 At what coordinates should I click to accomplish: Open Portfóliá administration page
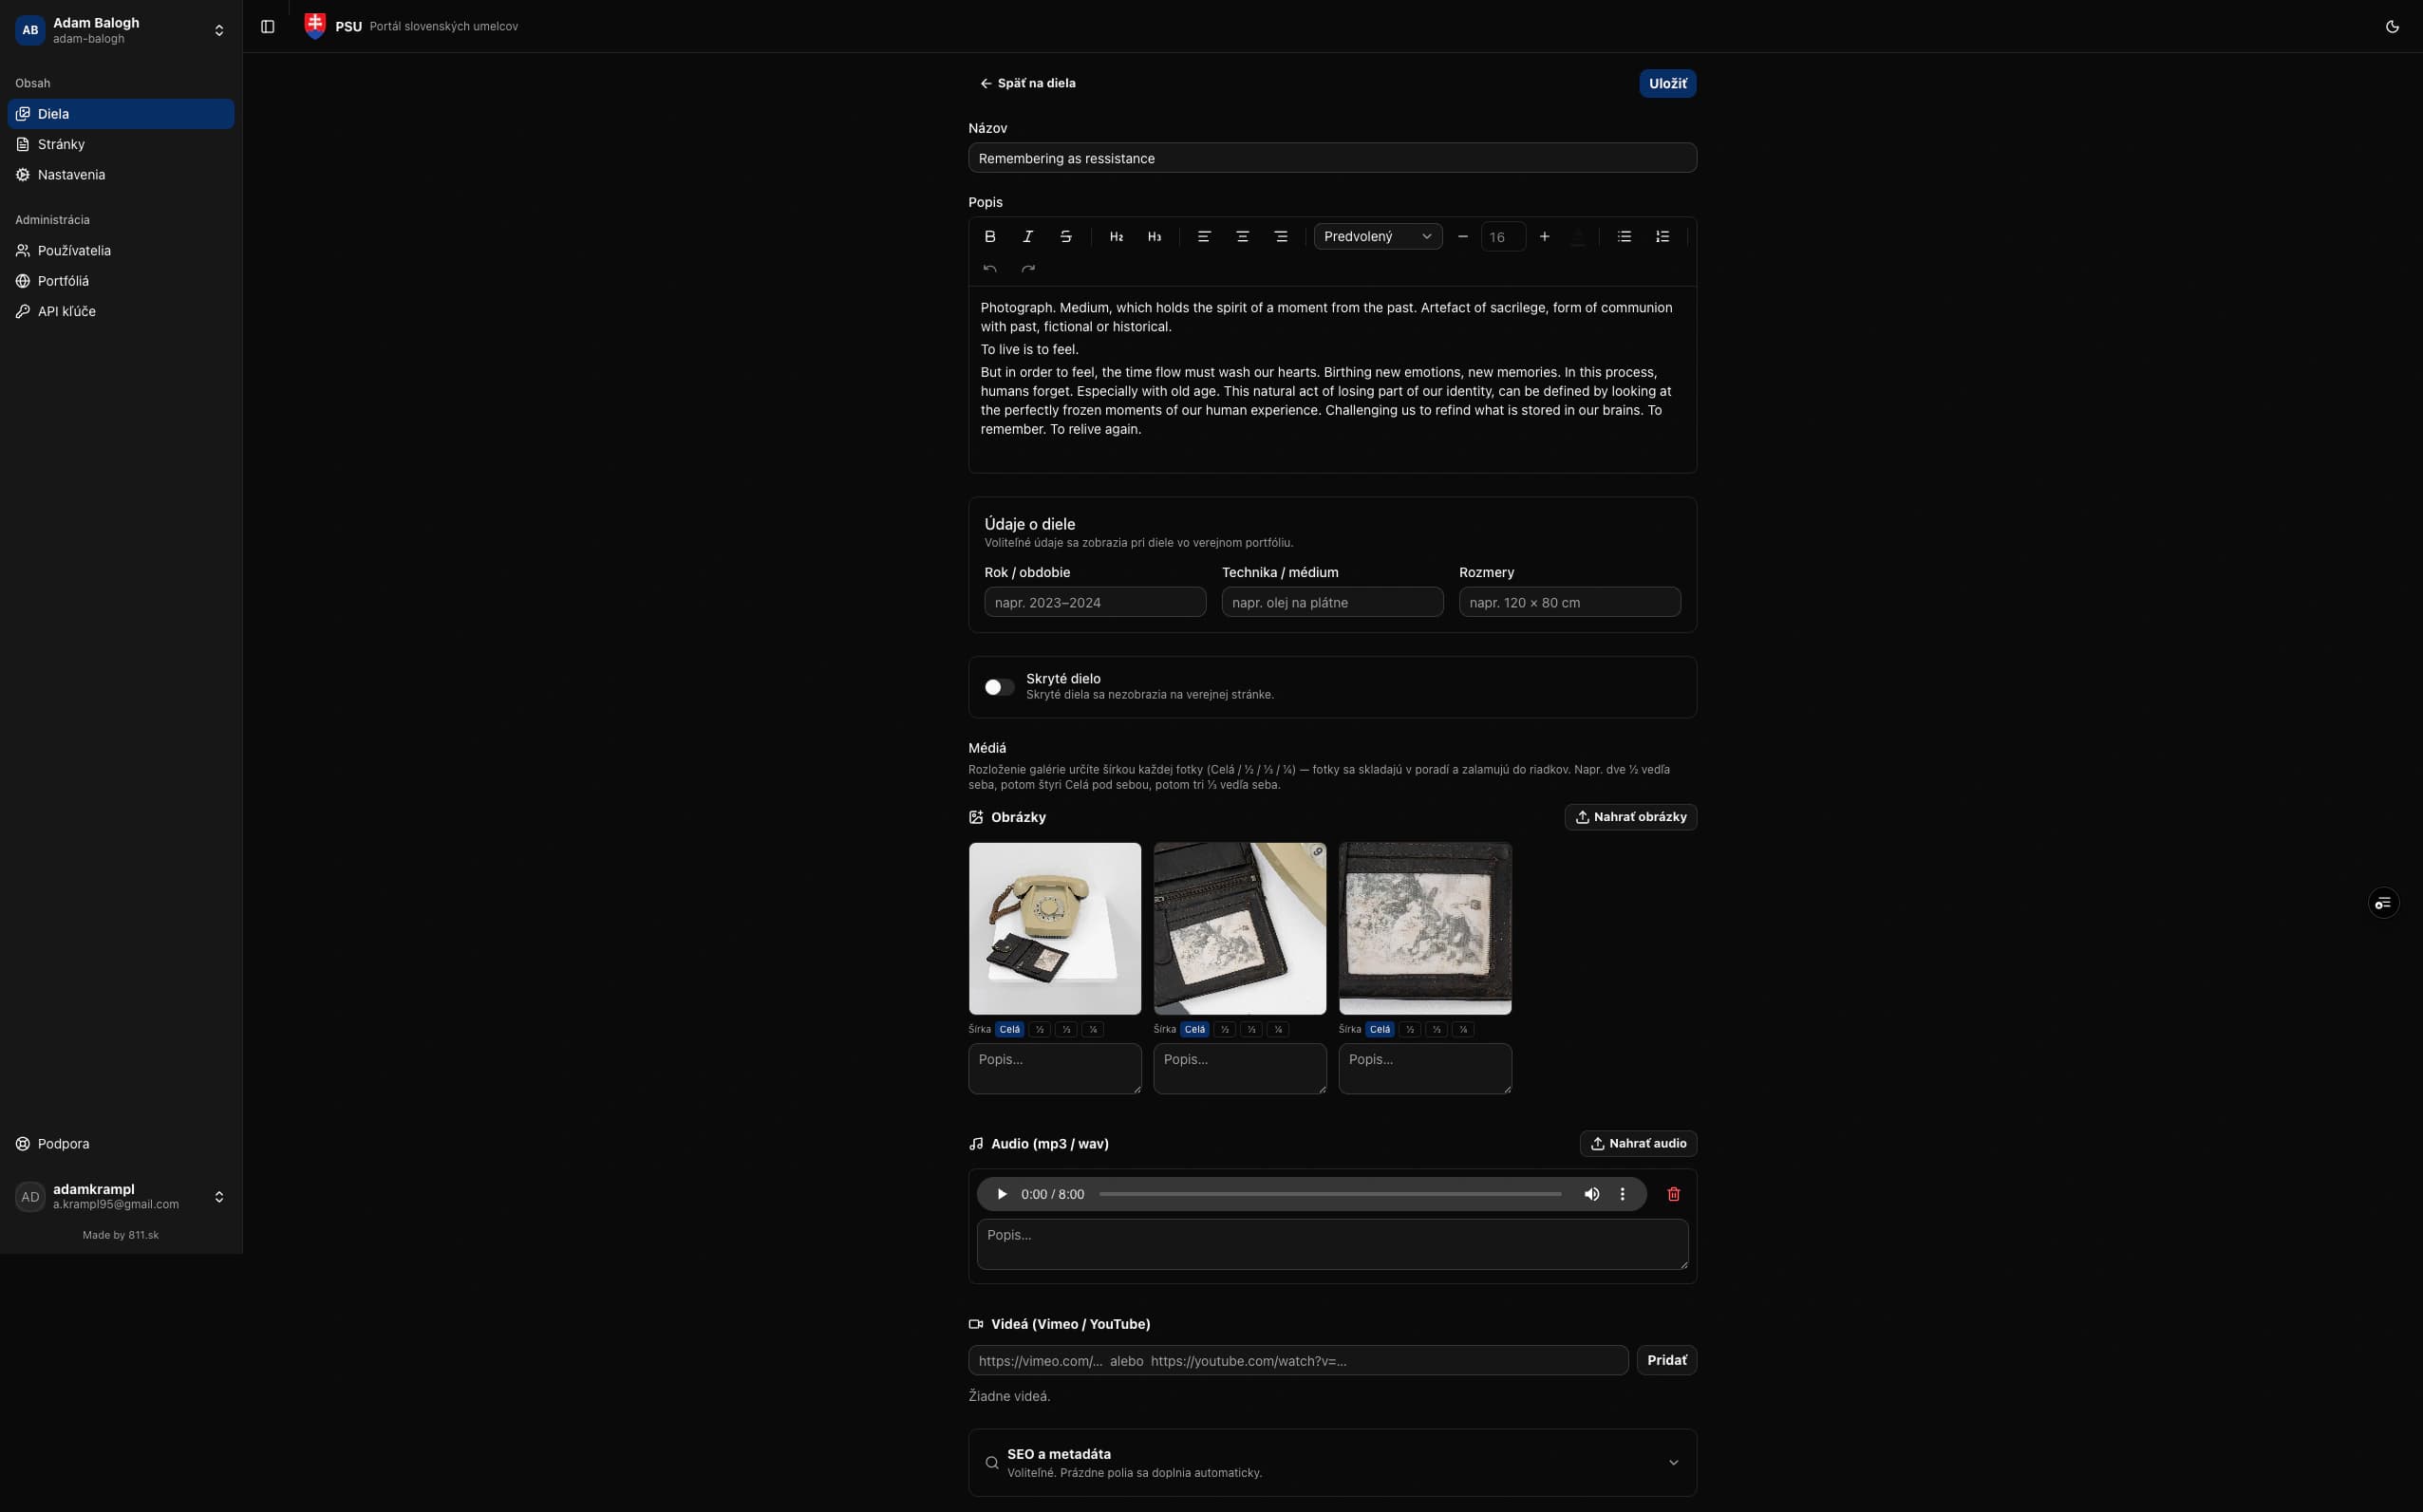click(121, 281)
